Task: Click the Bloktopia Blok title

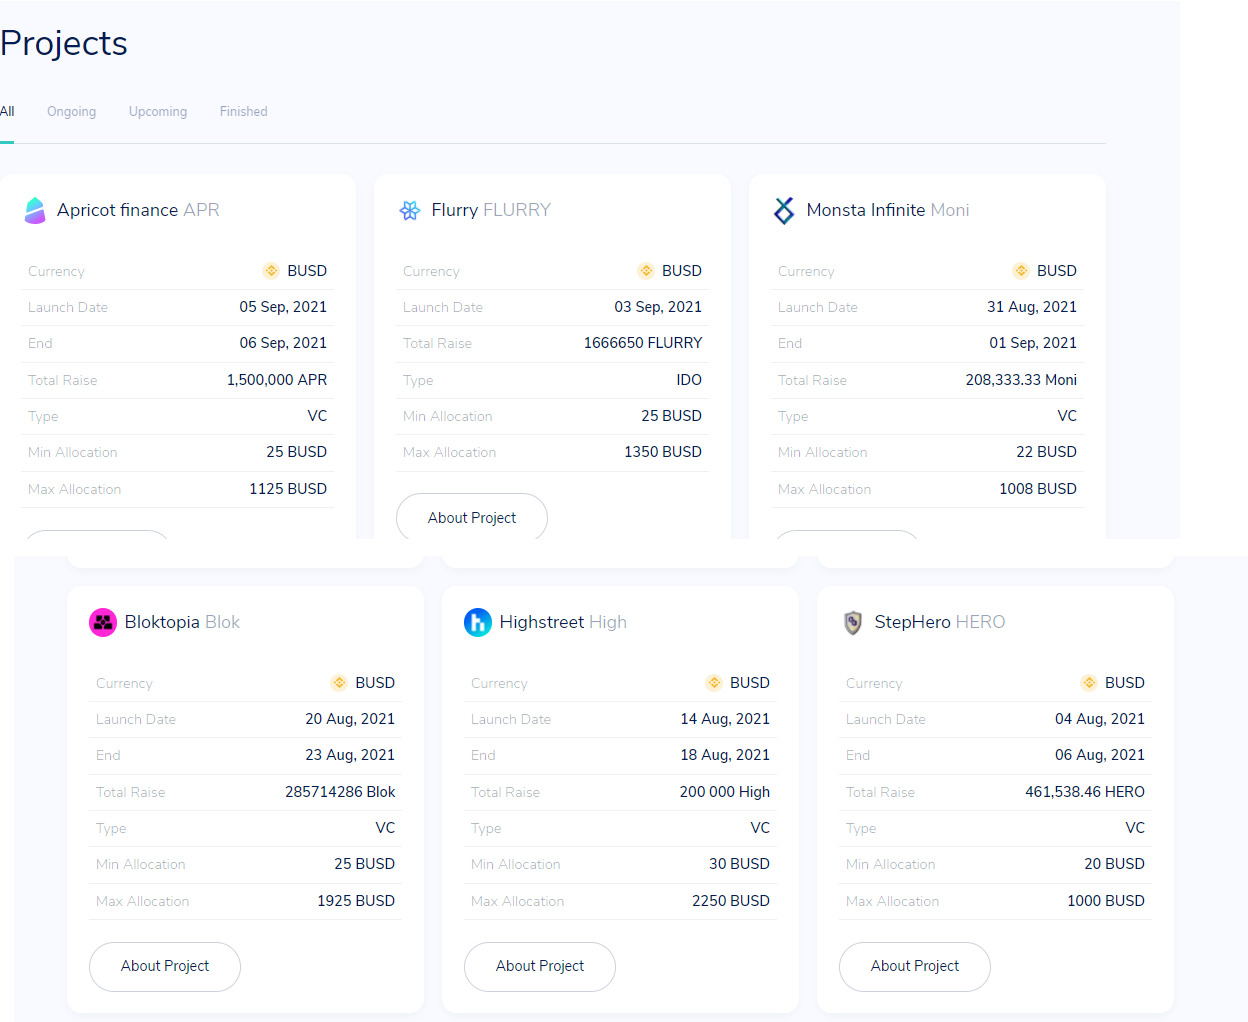Action: pyautogui.click(x=182, y=622)
